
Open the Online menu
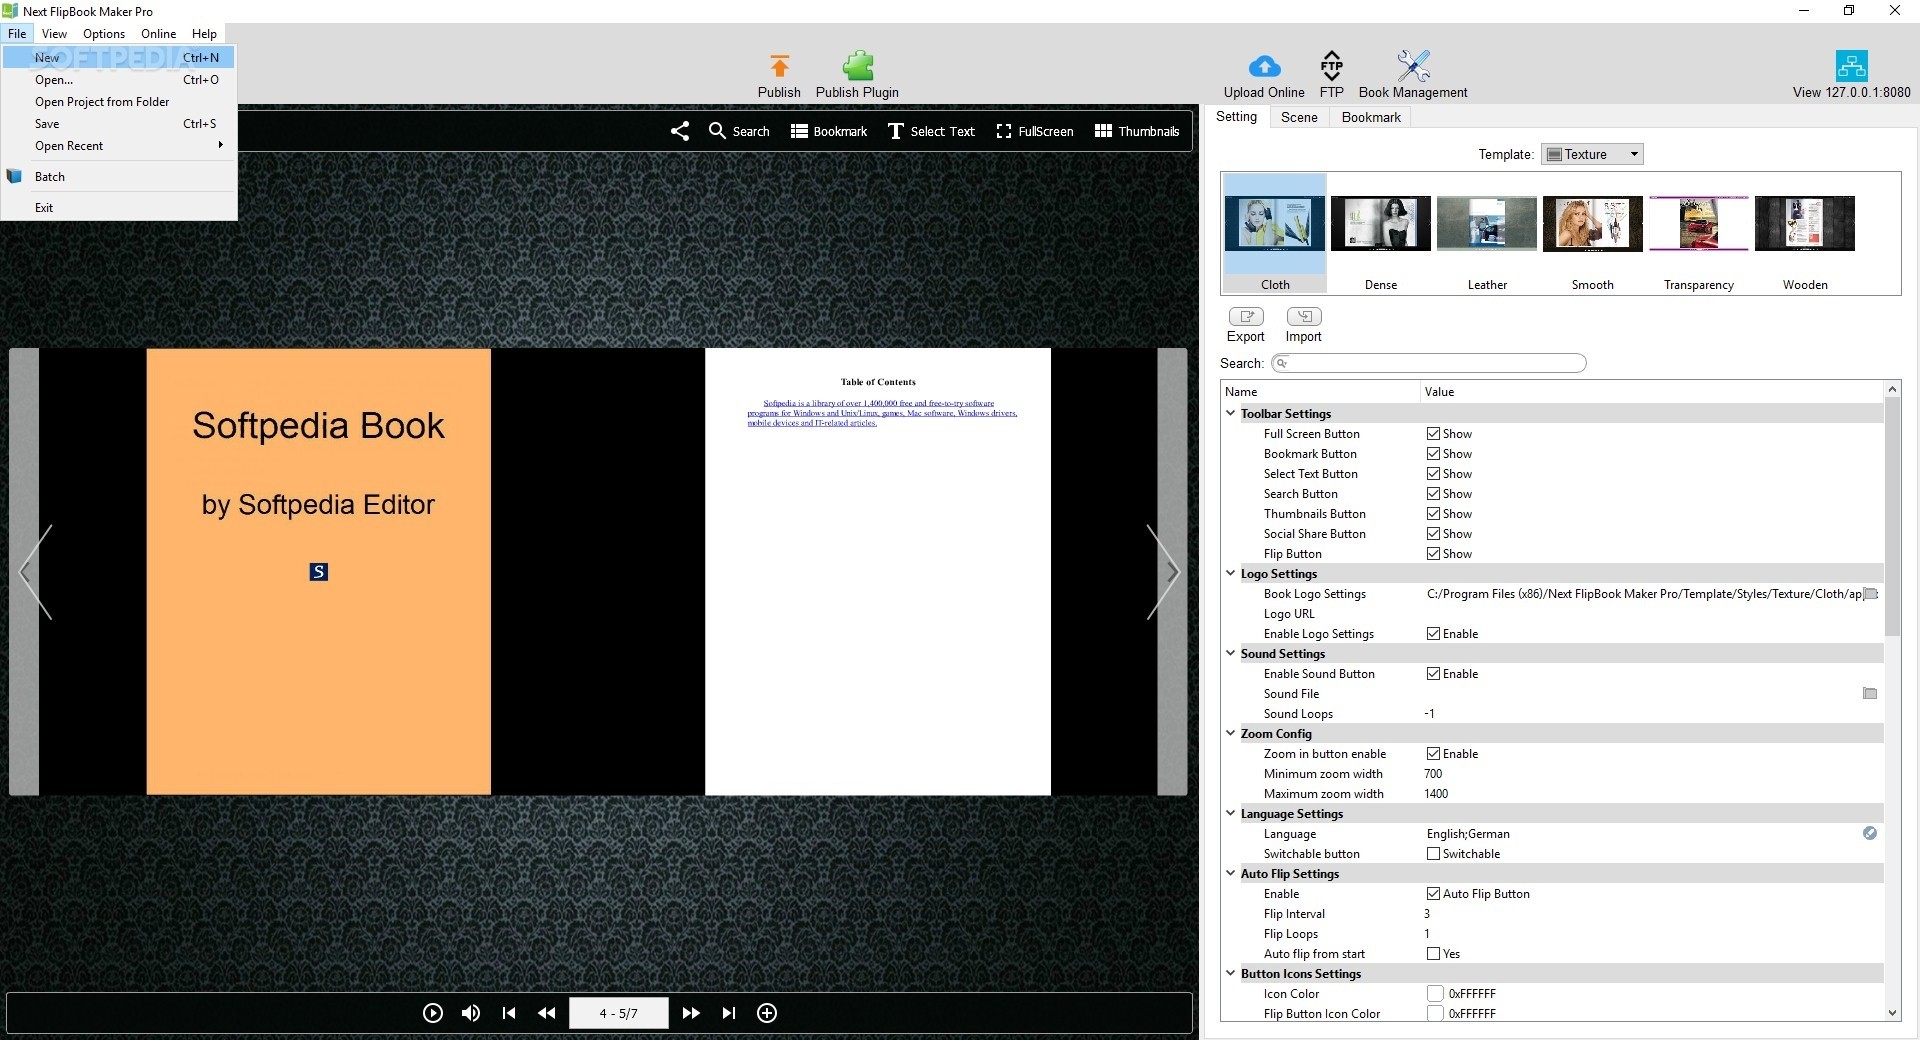(158, 34)
